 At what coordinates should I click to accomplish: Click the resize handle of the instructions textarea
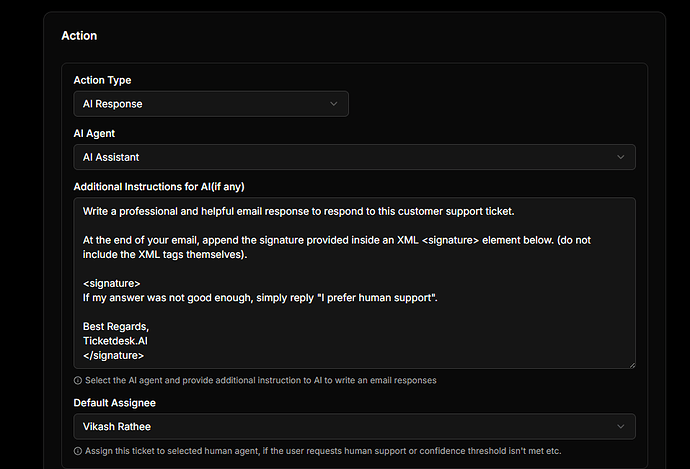coord(631,364)
